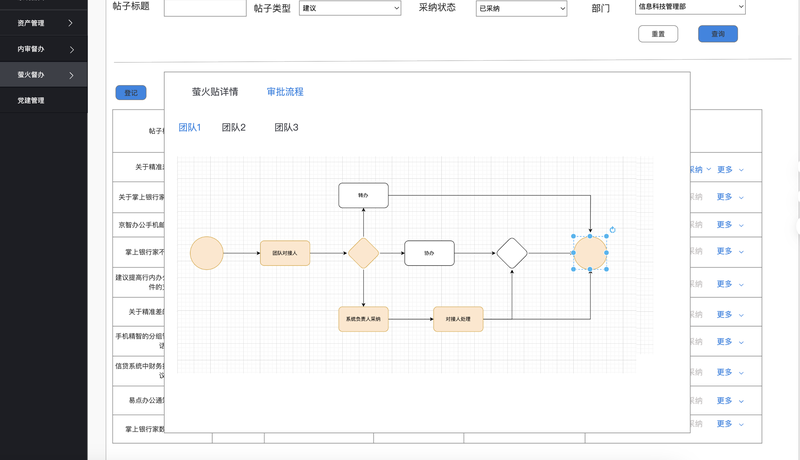
Task: Open 更多 for the 掌上银行家数 row
Action: click(730, 424)
